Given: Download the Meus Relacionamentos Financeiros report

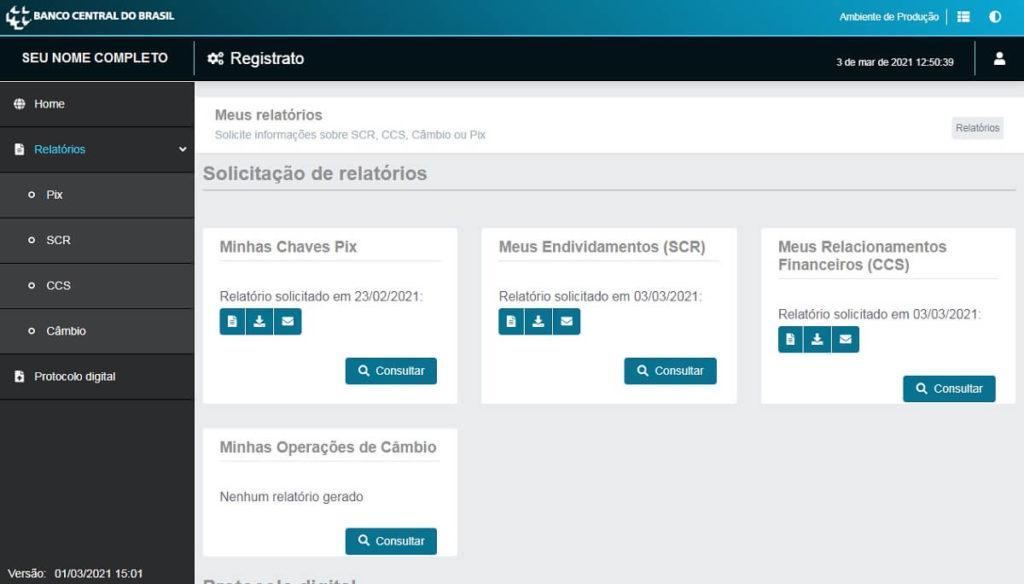Looking at the screenshot, I should click(x=817, y=339).
